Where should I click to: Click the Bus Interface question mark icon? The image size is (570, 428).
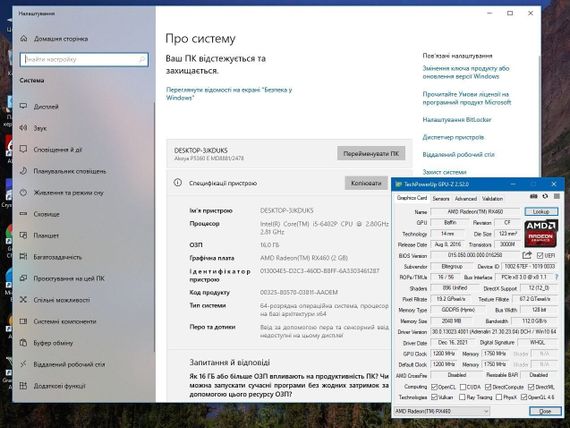[557, 277]
